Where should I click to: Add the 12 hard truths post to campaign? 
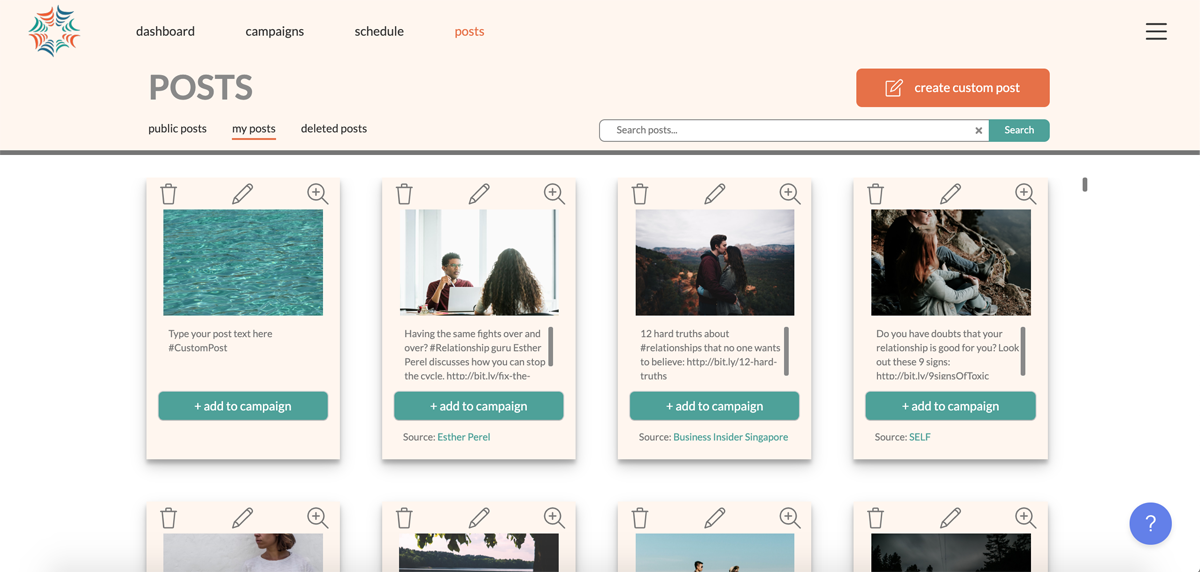click(714, 406)
